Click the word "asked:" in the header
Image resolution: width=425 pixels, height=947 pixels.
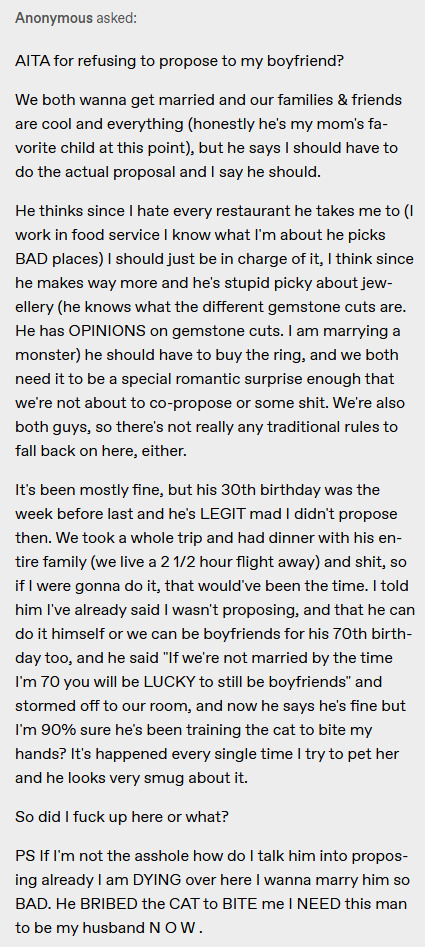click(117, 18)
